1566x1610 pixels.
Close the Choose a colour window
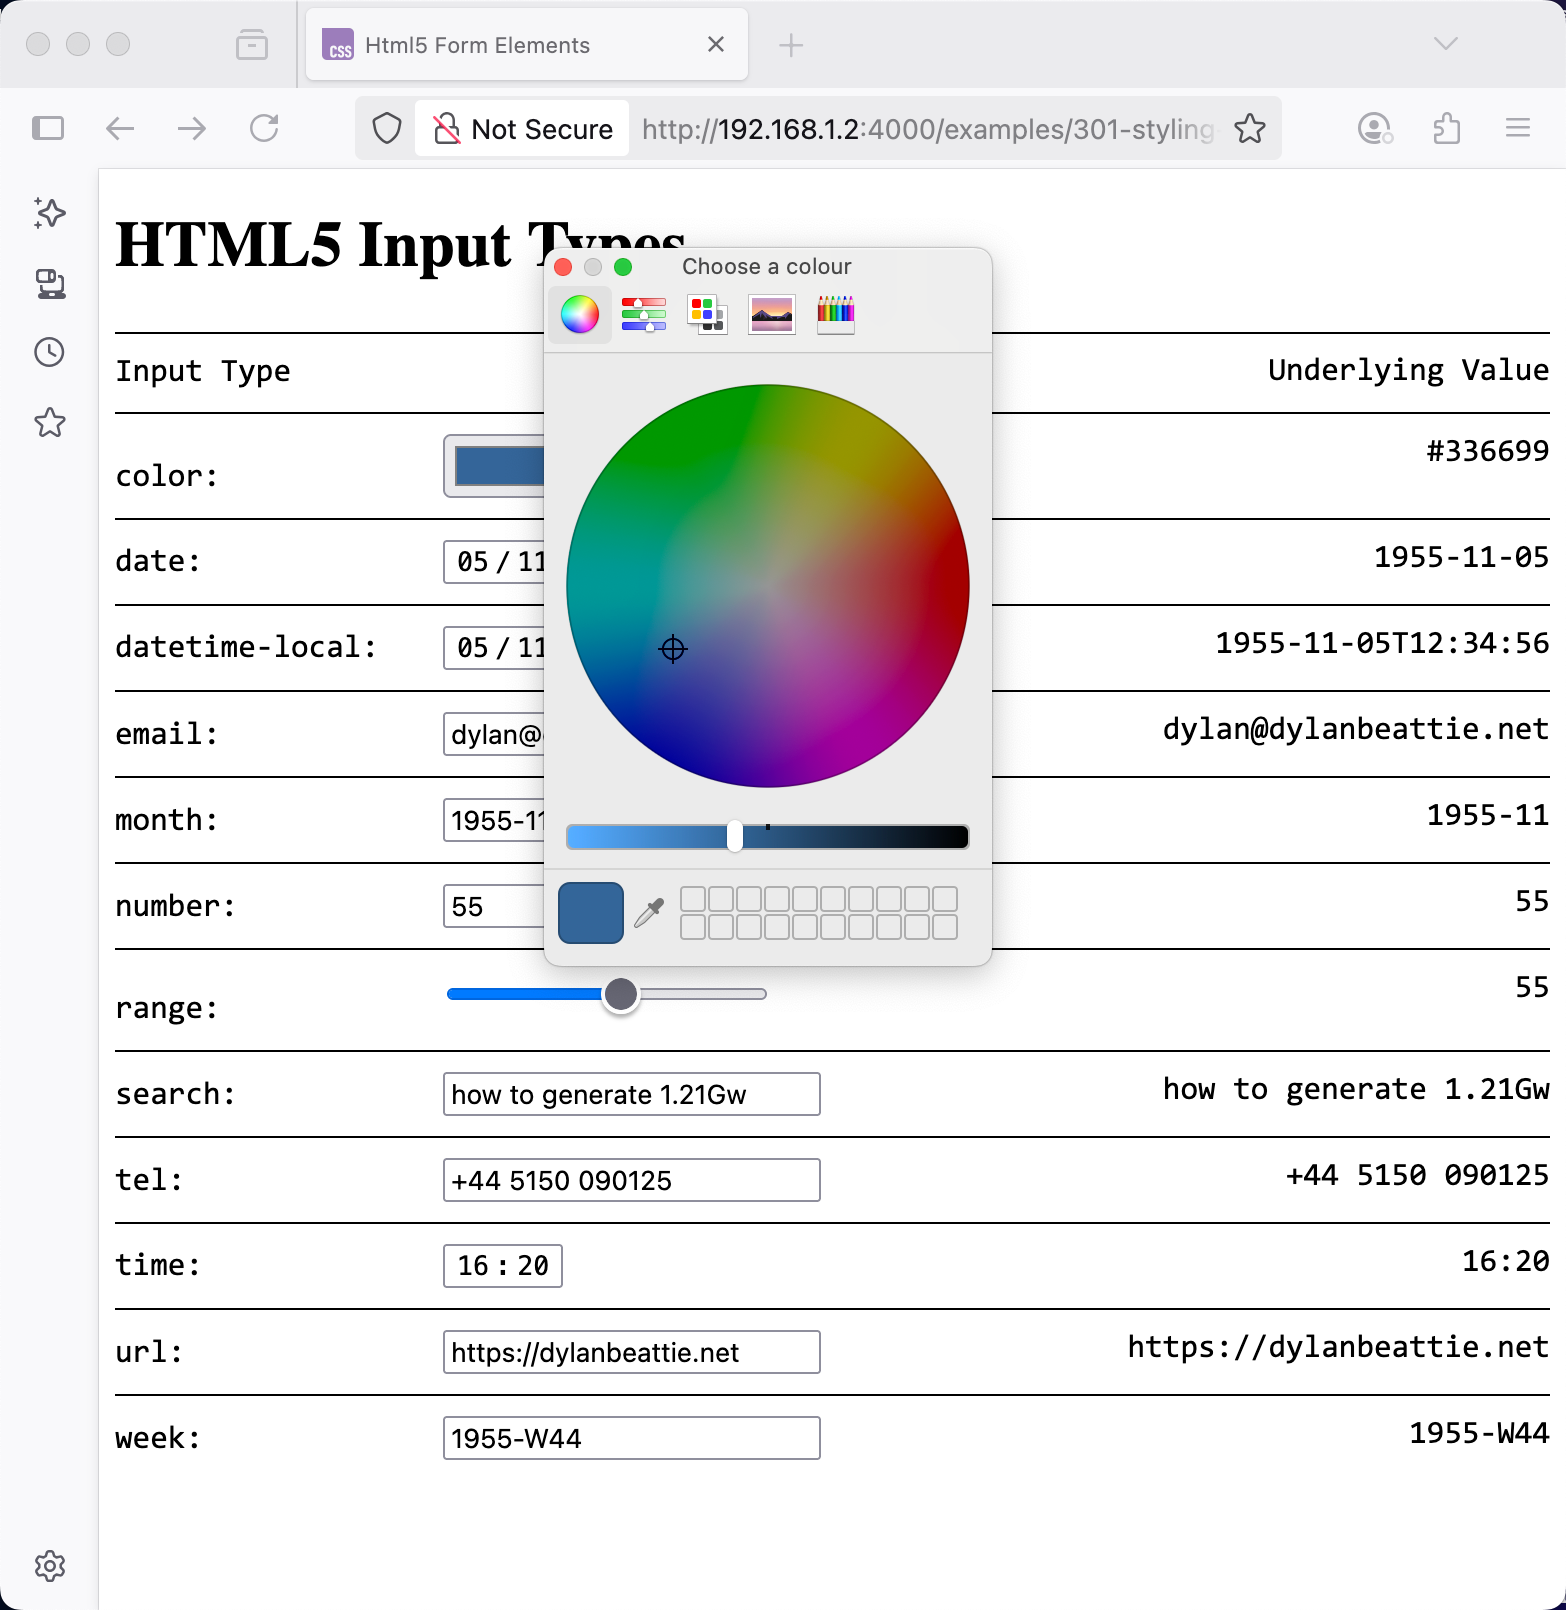563,267
